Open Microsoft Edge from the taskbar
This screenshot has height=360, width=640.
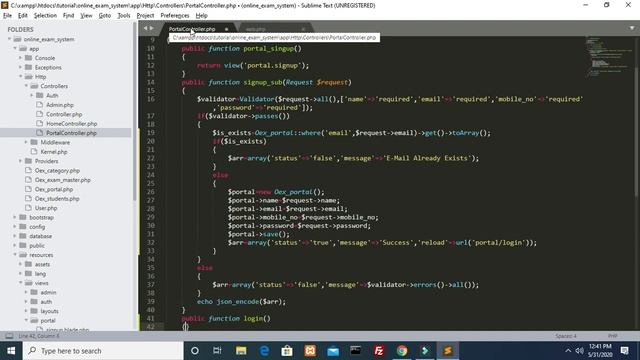pyautogui.click(x=264, y=351)
